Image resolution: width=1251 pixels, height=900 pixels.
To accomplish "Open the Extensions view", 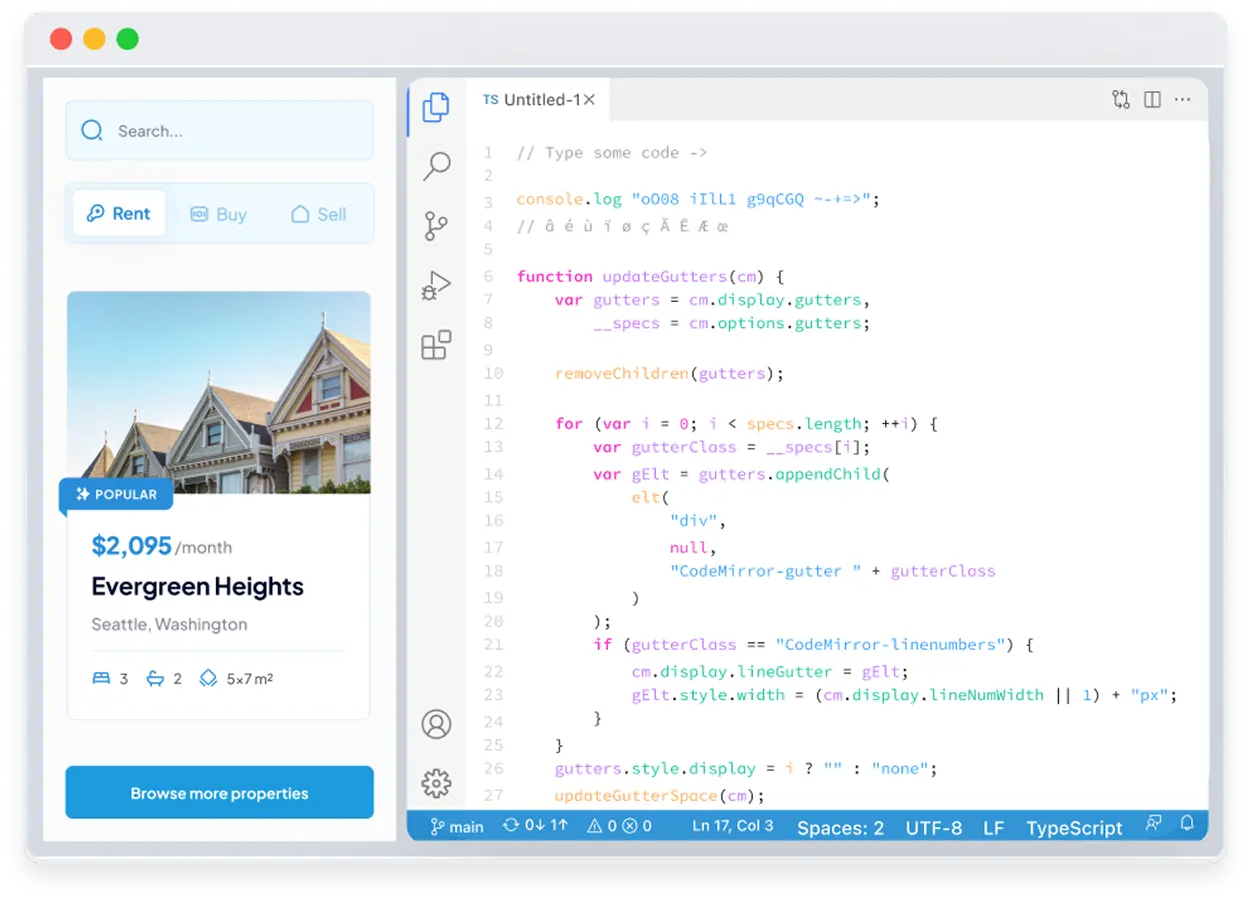I will 435,344.
